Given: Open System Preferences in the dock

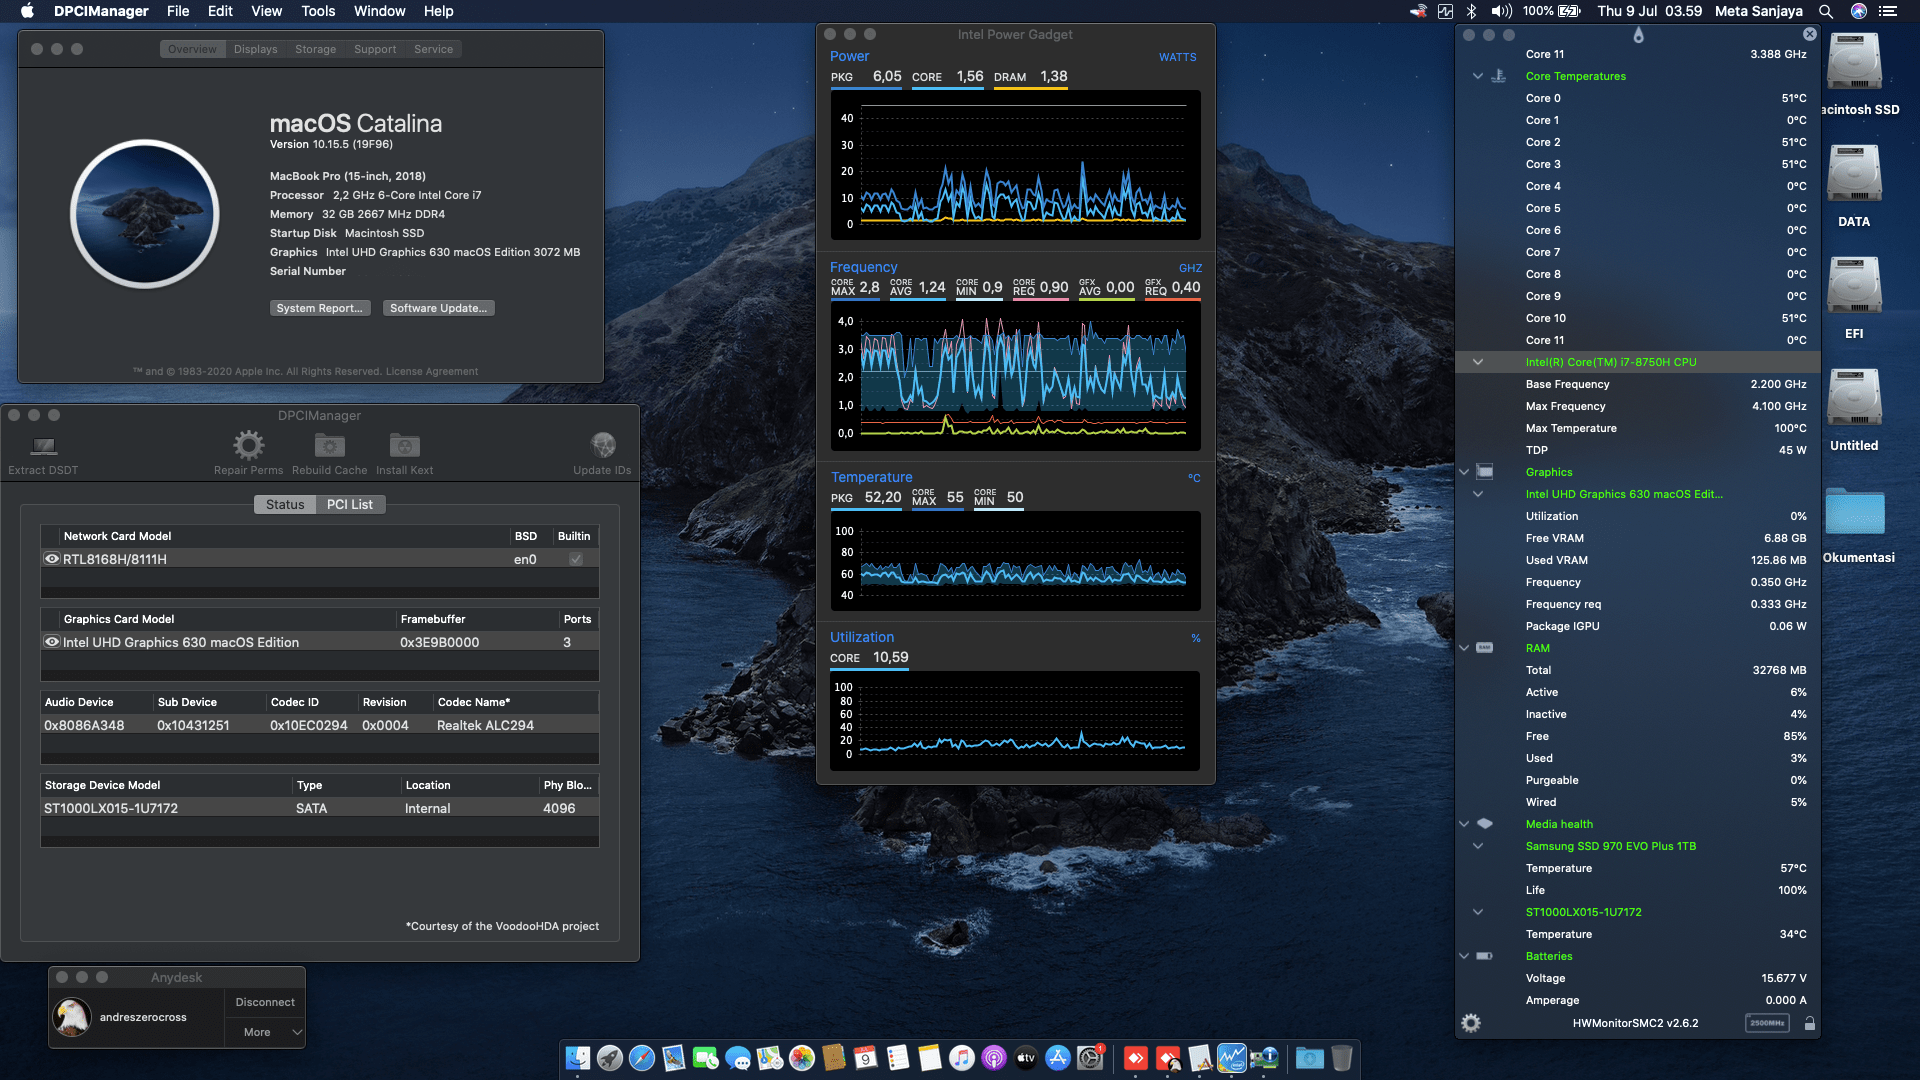Looking at the screenshot, I should pyautogui.click(x=1090, y=1058).
